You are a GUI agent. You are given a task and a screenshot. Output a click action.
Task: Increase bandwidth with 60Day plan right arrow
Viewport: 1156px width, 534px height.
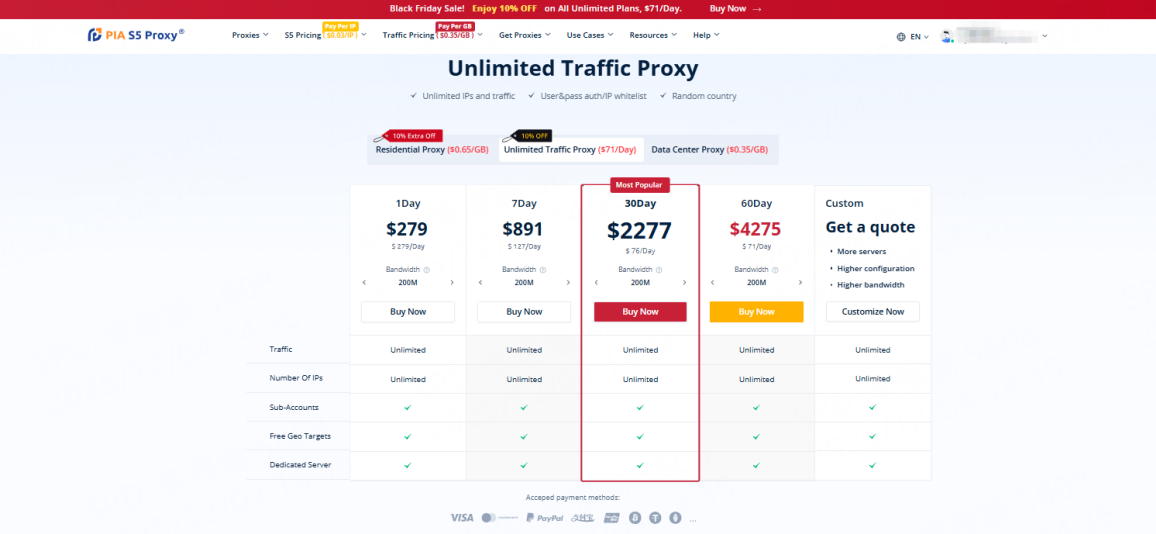pos(800,283)
